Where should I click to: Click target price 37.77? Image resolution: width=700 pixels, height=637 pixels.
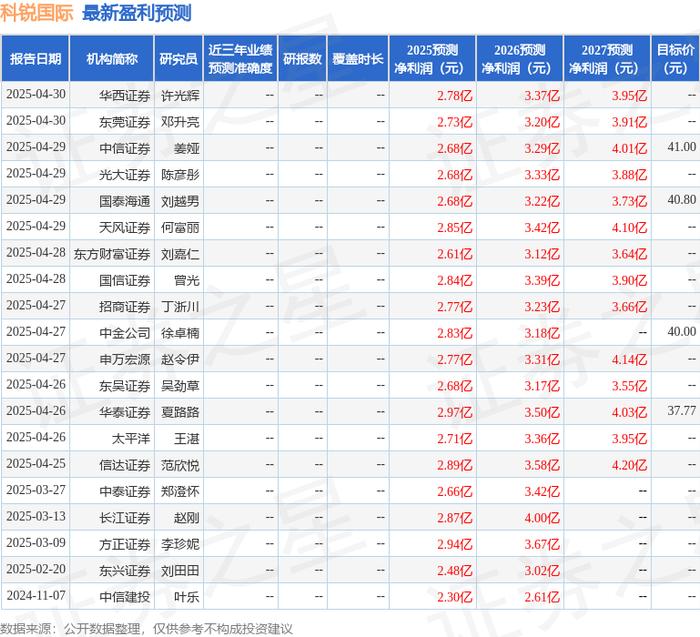coord(682,411)
